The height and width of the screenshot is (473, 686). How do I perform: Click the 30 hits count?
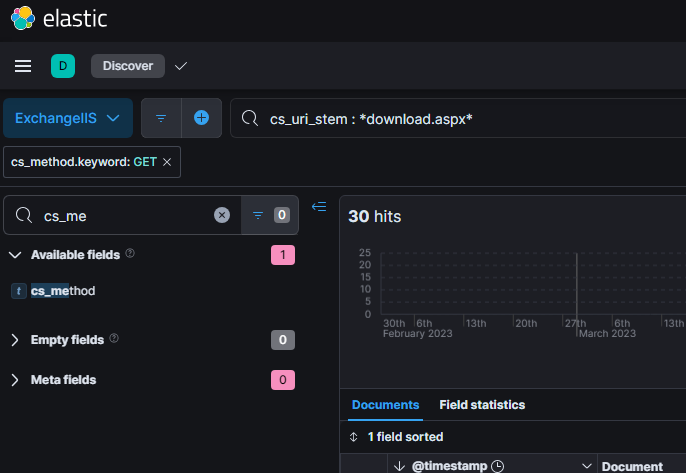coord(375,217)
